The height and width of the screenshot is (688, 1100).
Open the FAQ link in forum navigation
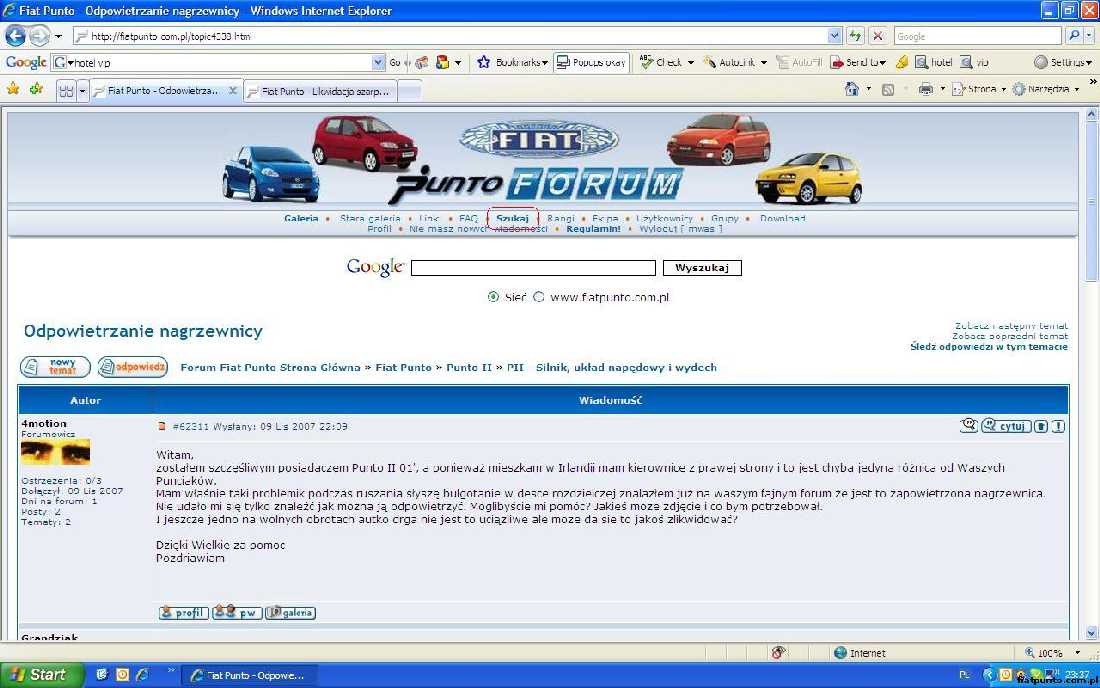468,218
